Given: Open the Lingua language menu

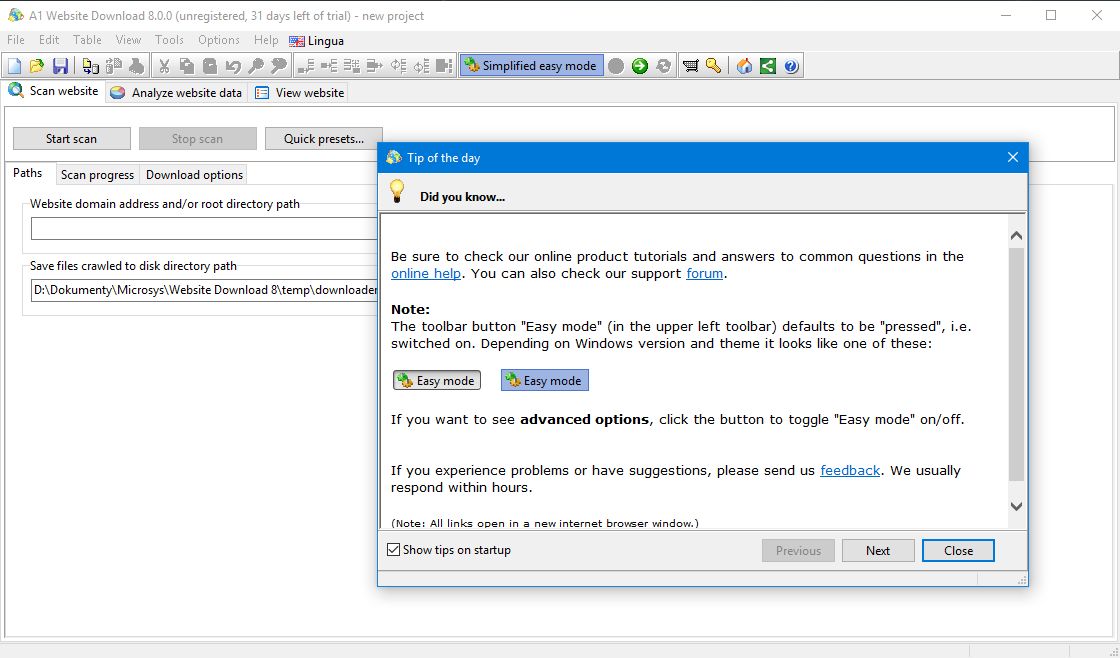Looking at the screenshot, I should point(316,41).
